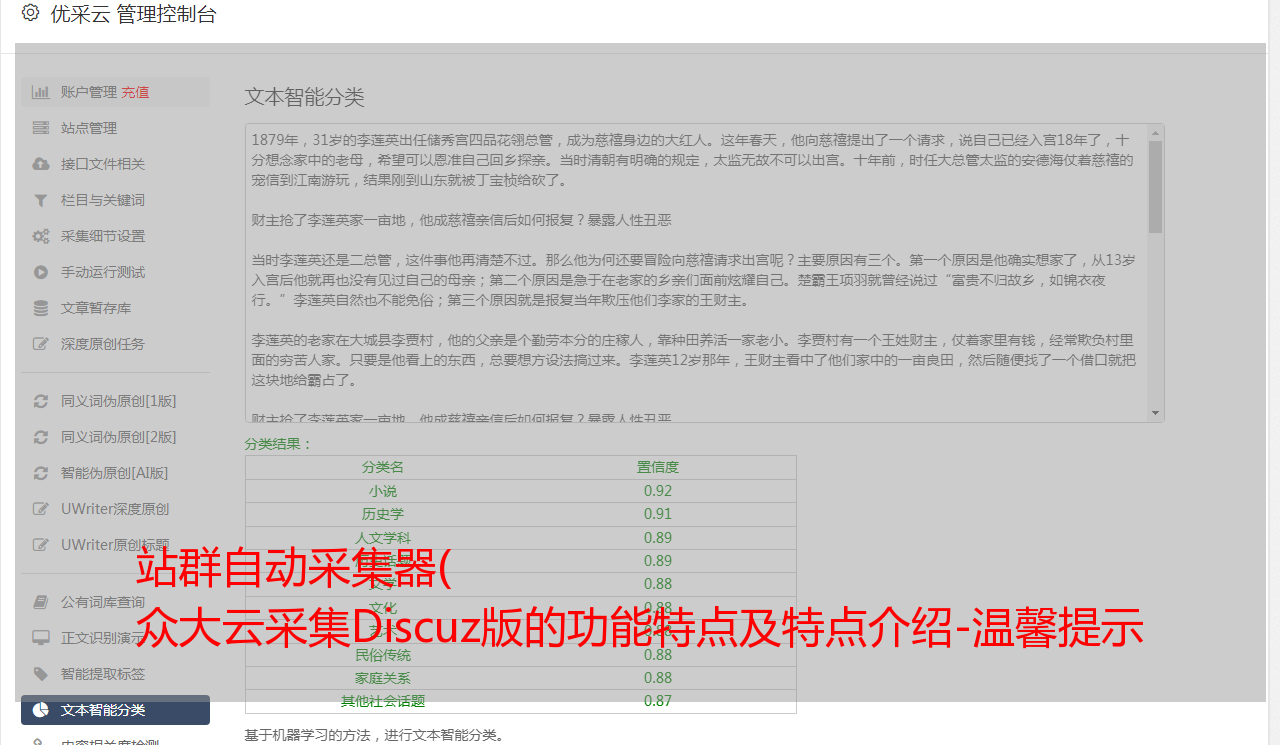Click the cloud download icon for 接口文件相关
The height and width of the screenshot is (745, 1280).
tap(41, 164)
